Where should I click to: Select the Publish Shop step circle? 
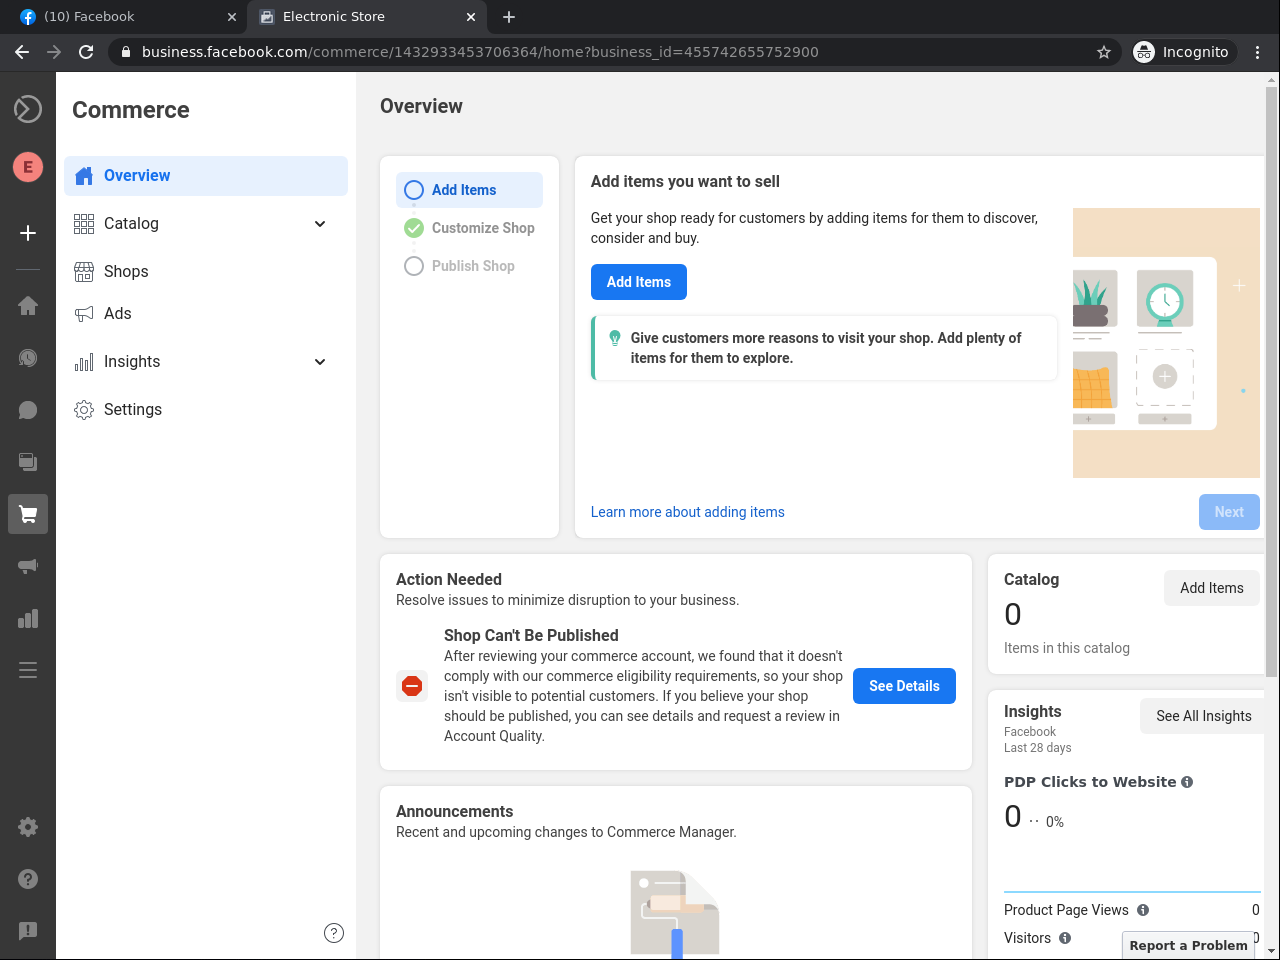click(414, 266)
